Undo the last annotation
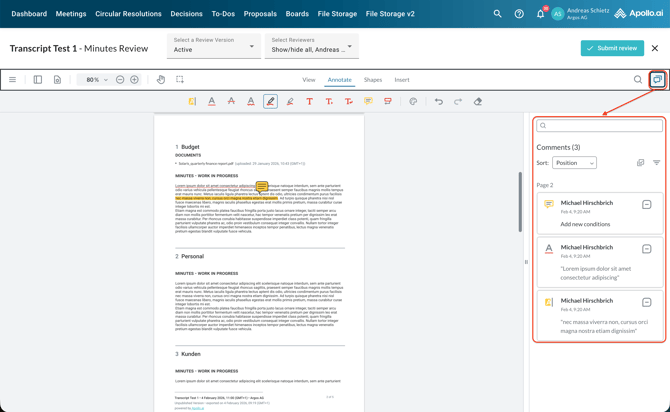 [x=438, y=101]
